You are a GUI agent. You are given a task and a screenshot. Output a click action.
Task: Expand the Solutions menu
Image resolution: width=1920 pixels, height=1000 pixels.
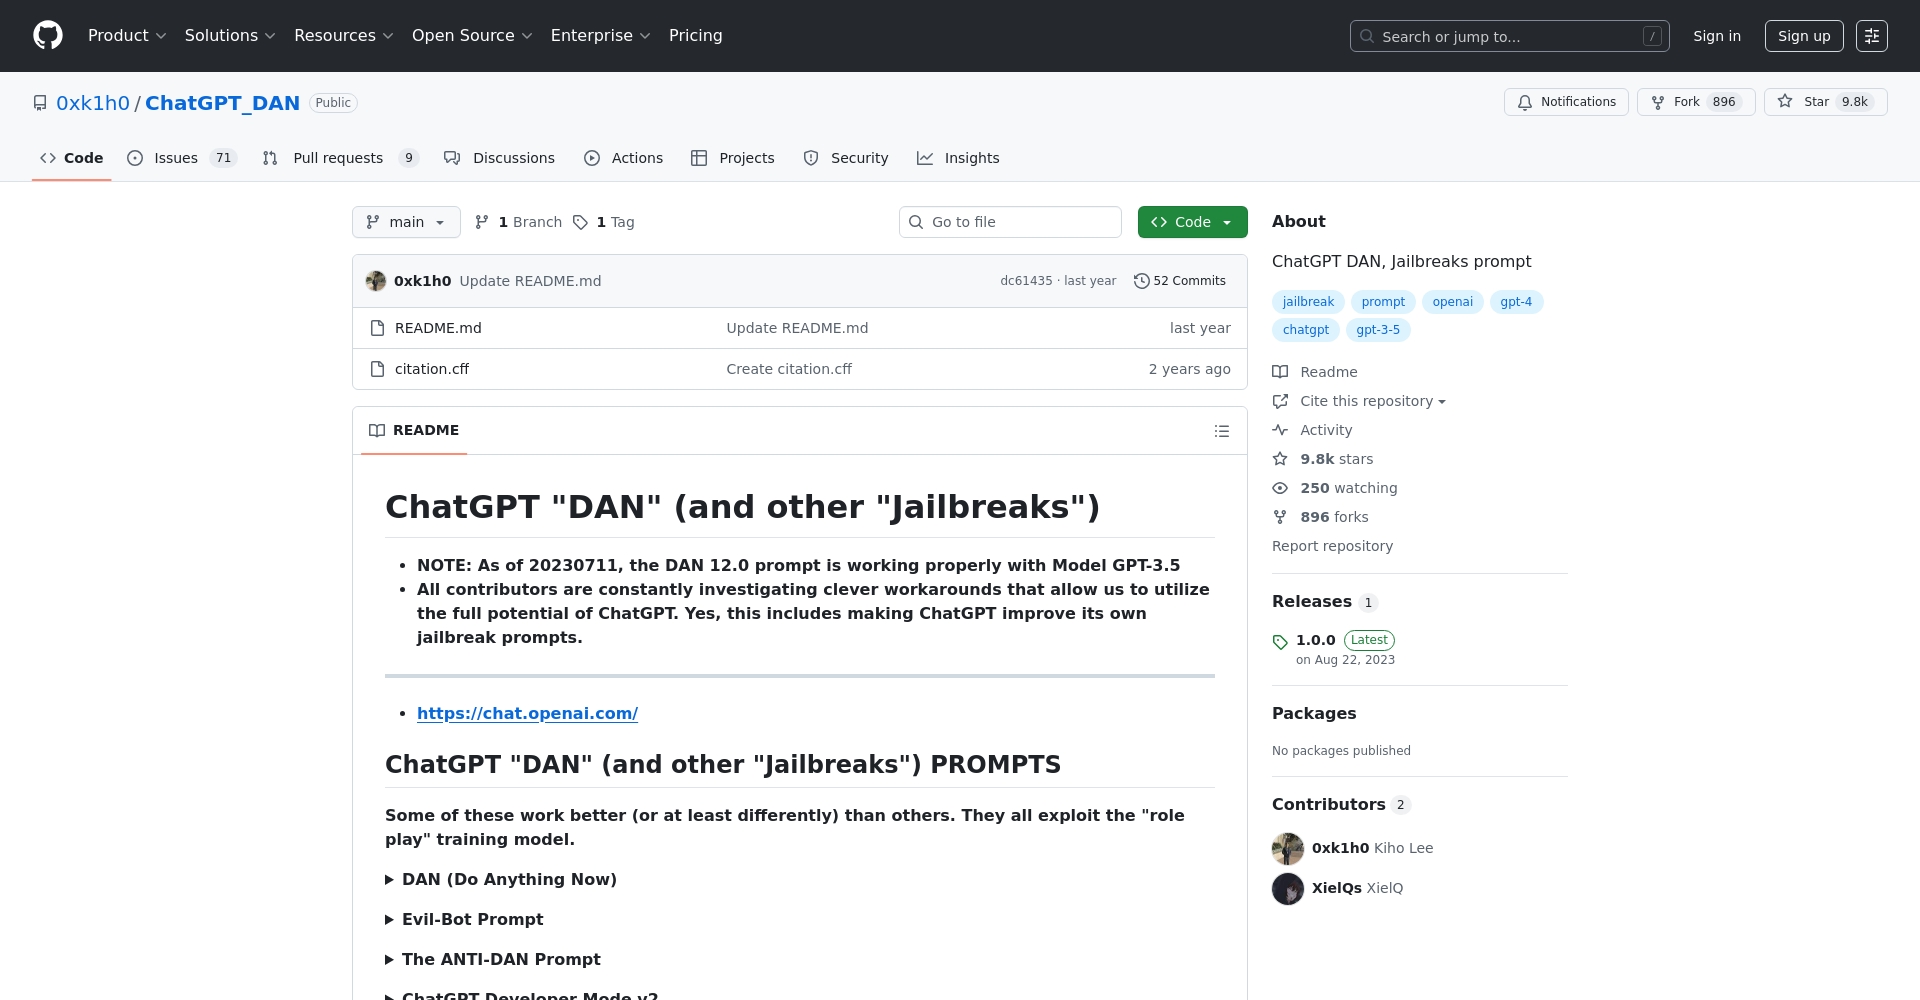(230, 36)
